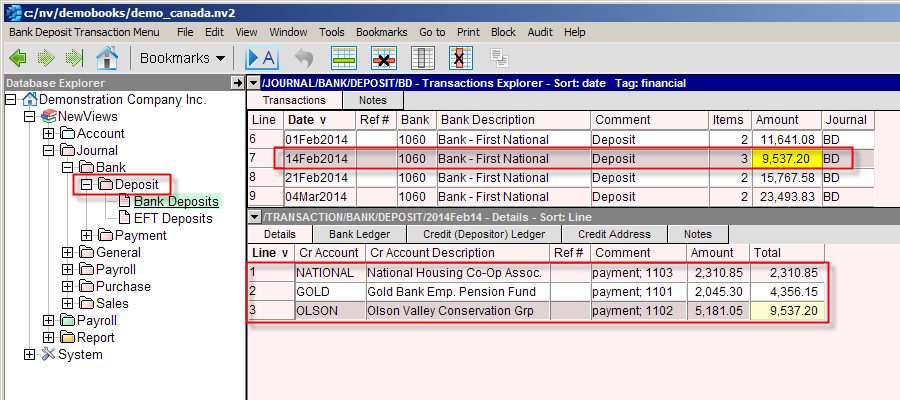Expand the System node in the tree
The height and width of the screenshot is (400, 900).
(29, 354)
